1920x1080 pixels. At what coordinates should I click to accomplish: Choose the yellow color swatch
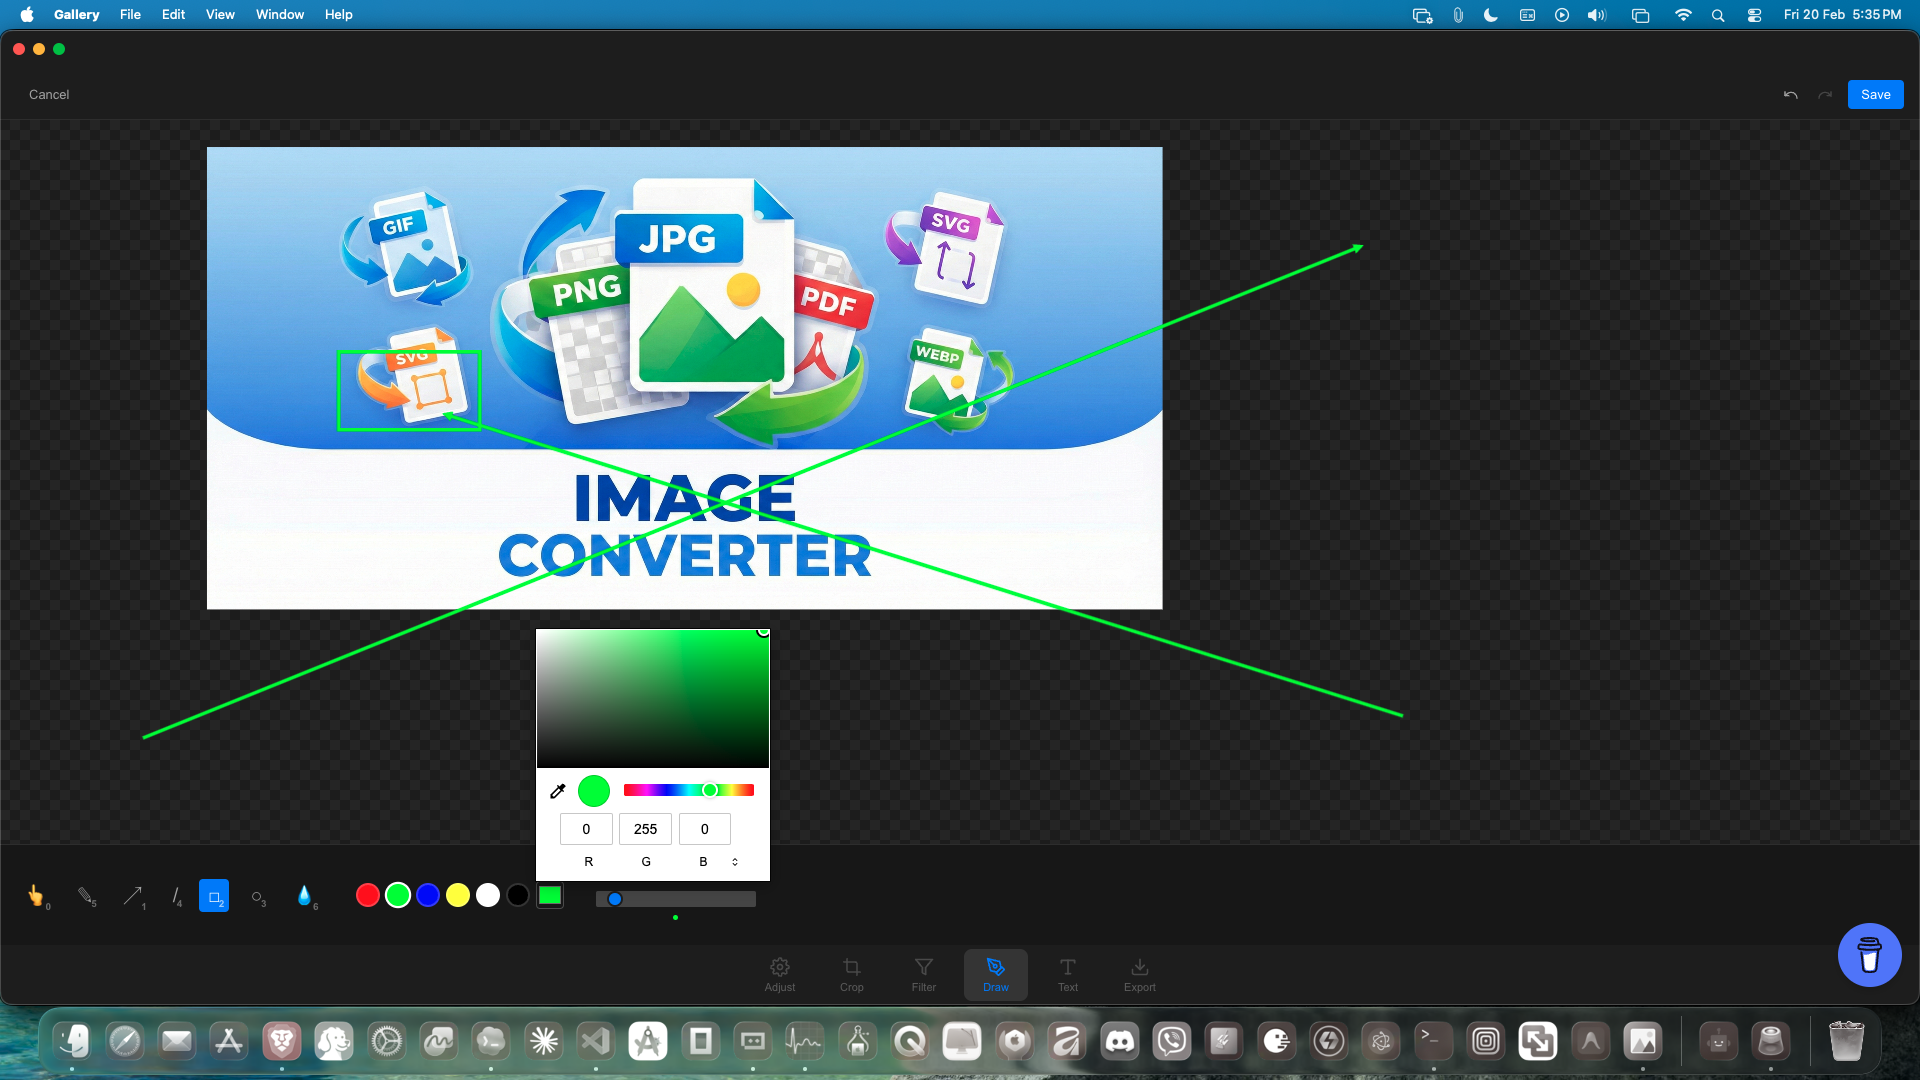pyautogui.click(x=458, y=895)
